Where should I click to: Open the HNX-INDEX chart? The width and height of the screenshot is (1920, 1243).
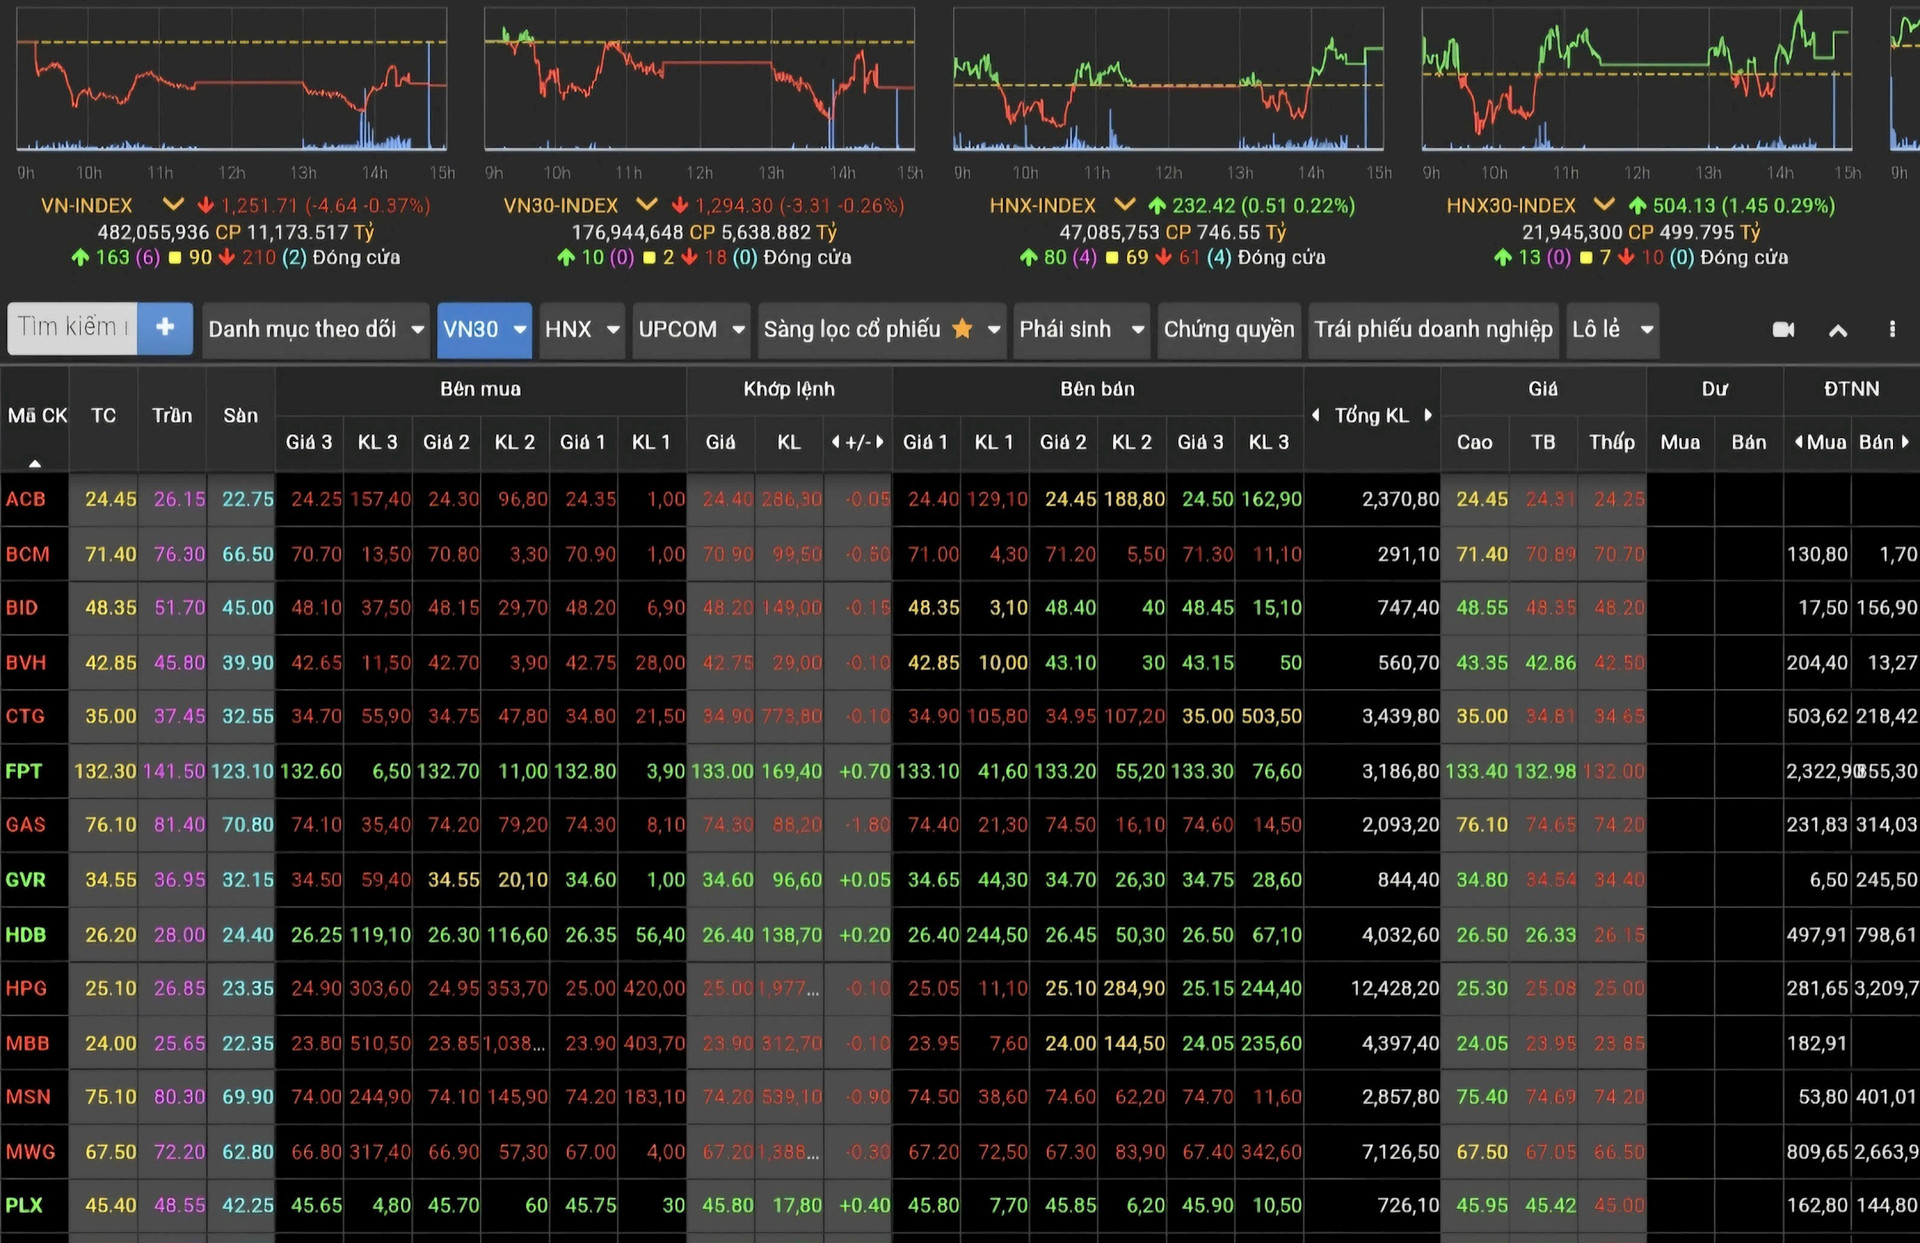point(1168,80)
